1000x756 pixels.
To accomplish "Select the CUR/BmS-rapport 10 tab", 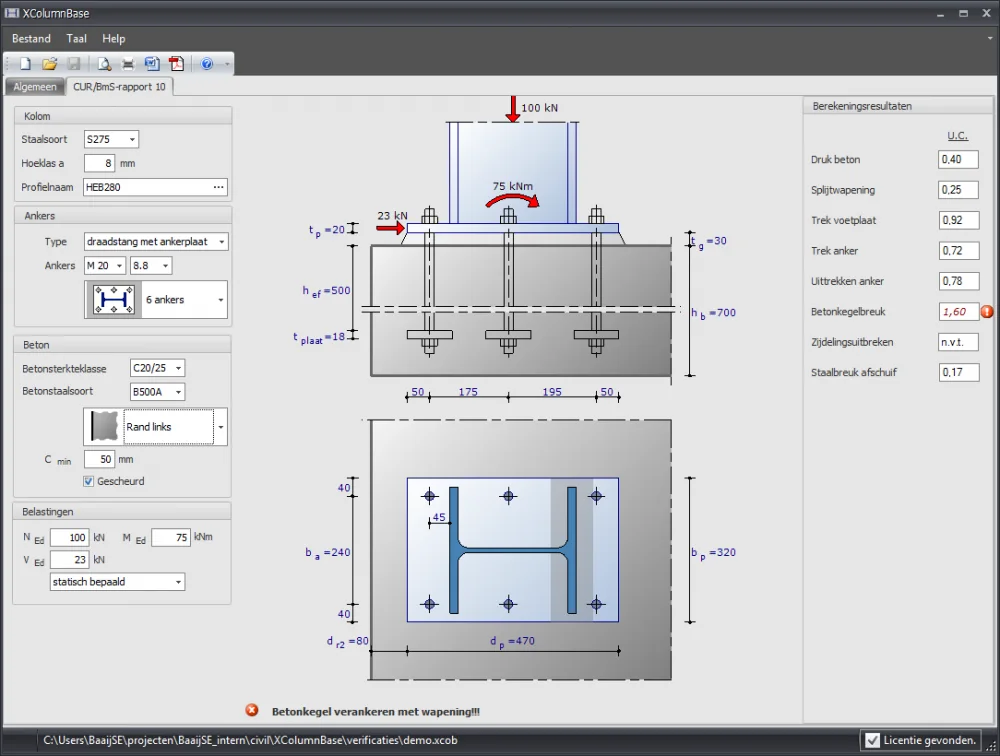I will coord(119,87).
